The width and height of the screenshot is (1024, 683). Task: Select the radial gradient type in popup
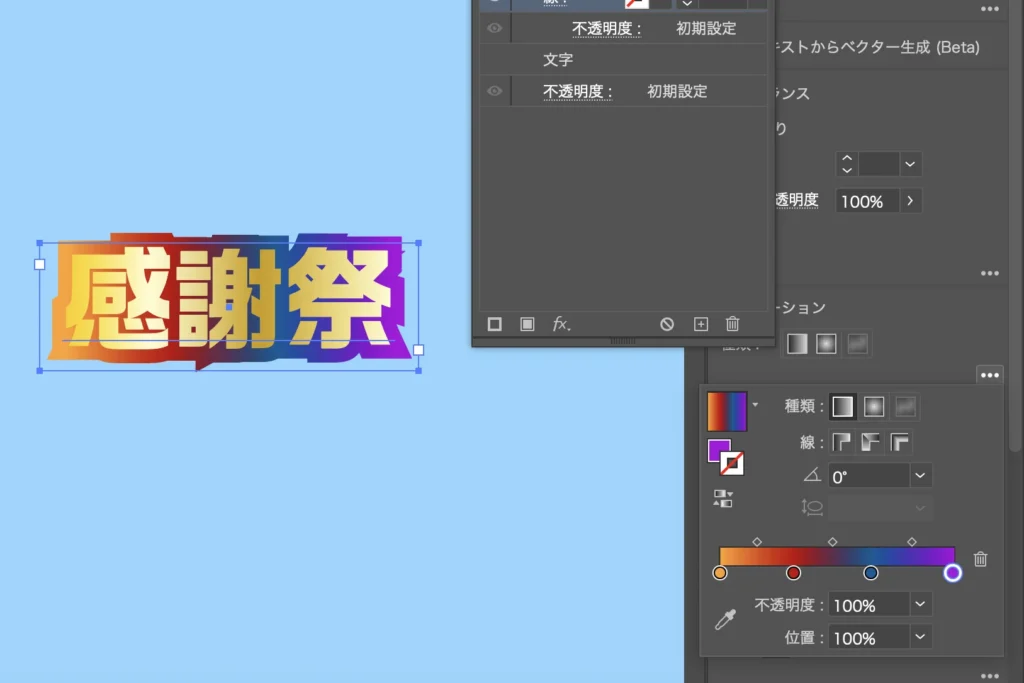coord(874,407)
